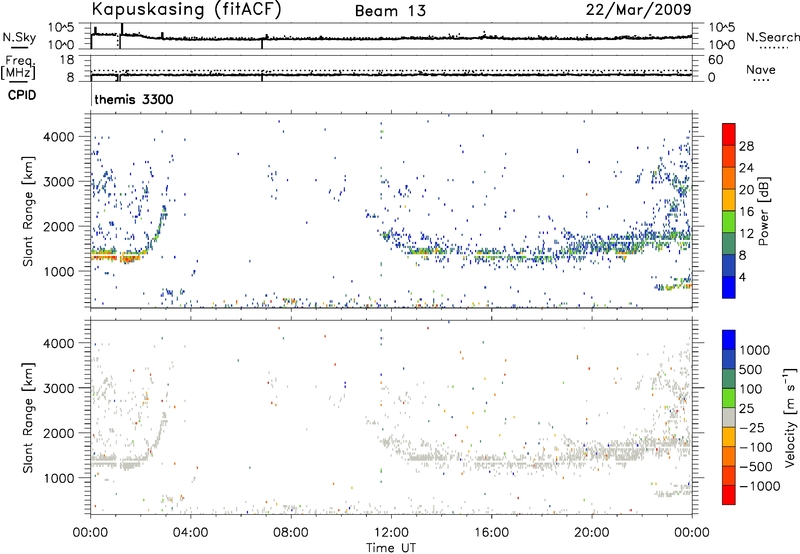800x554 pixels.
Task: Click the solid line sample under N.Sky
Action: pyautogui.click(x=19, y=47)
